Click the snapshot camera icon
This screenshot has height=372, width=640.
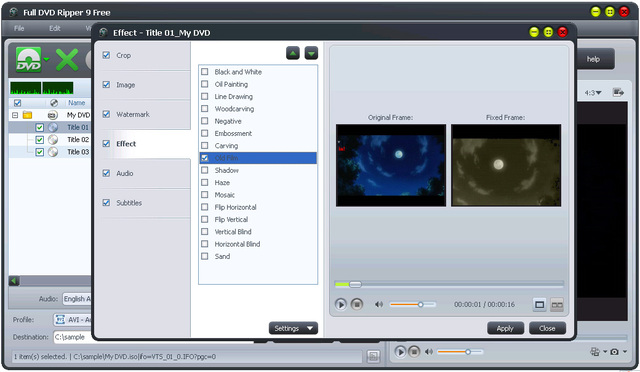pos(614,352)
